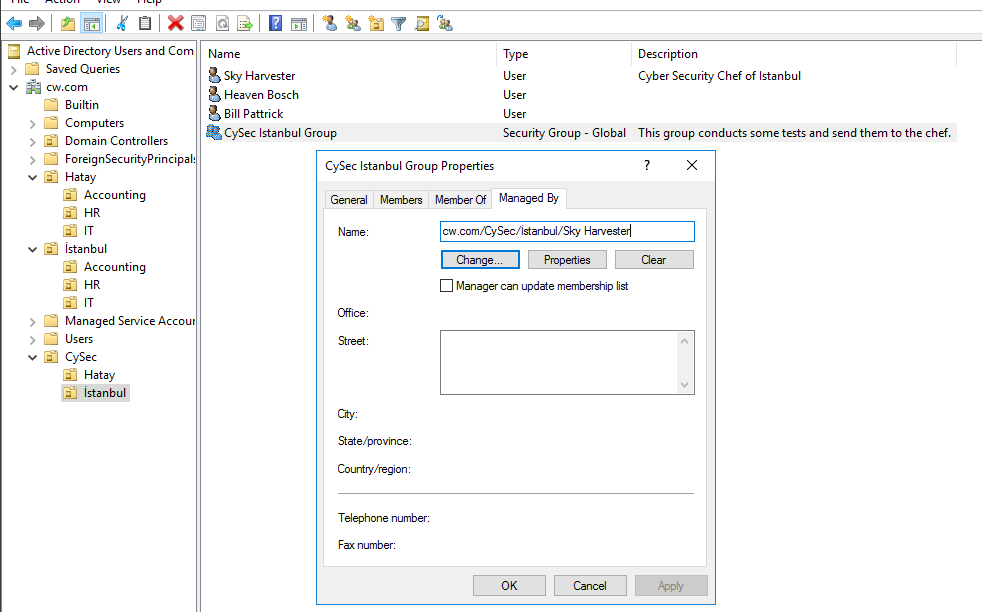982x612 pixels.
Task: Click the red Delete X toolbar icon
Action: coord(175,23)
